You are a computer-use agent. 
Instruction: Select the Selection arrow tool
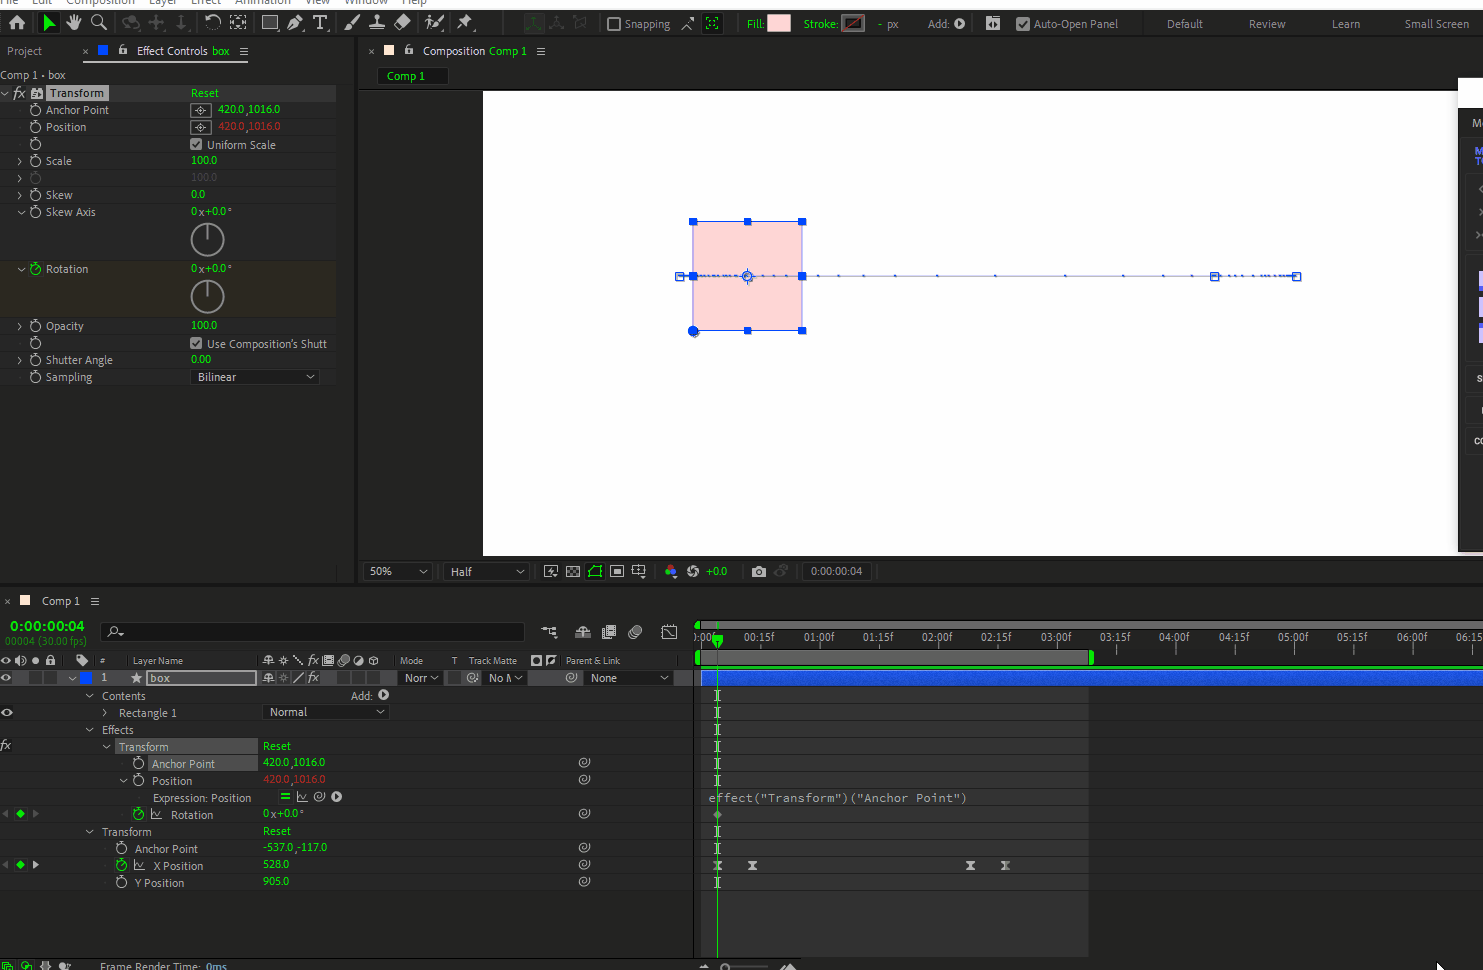tap(48, 22)
